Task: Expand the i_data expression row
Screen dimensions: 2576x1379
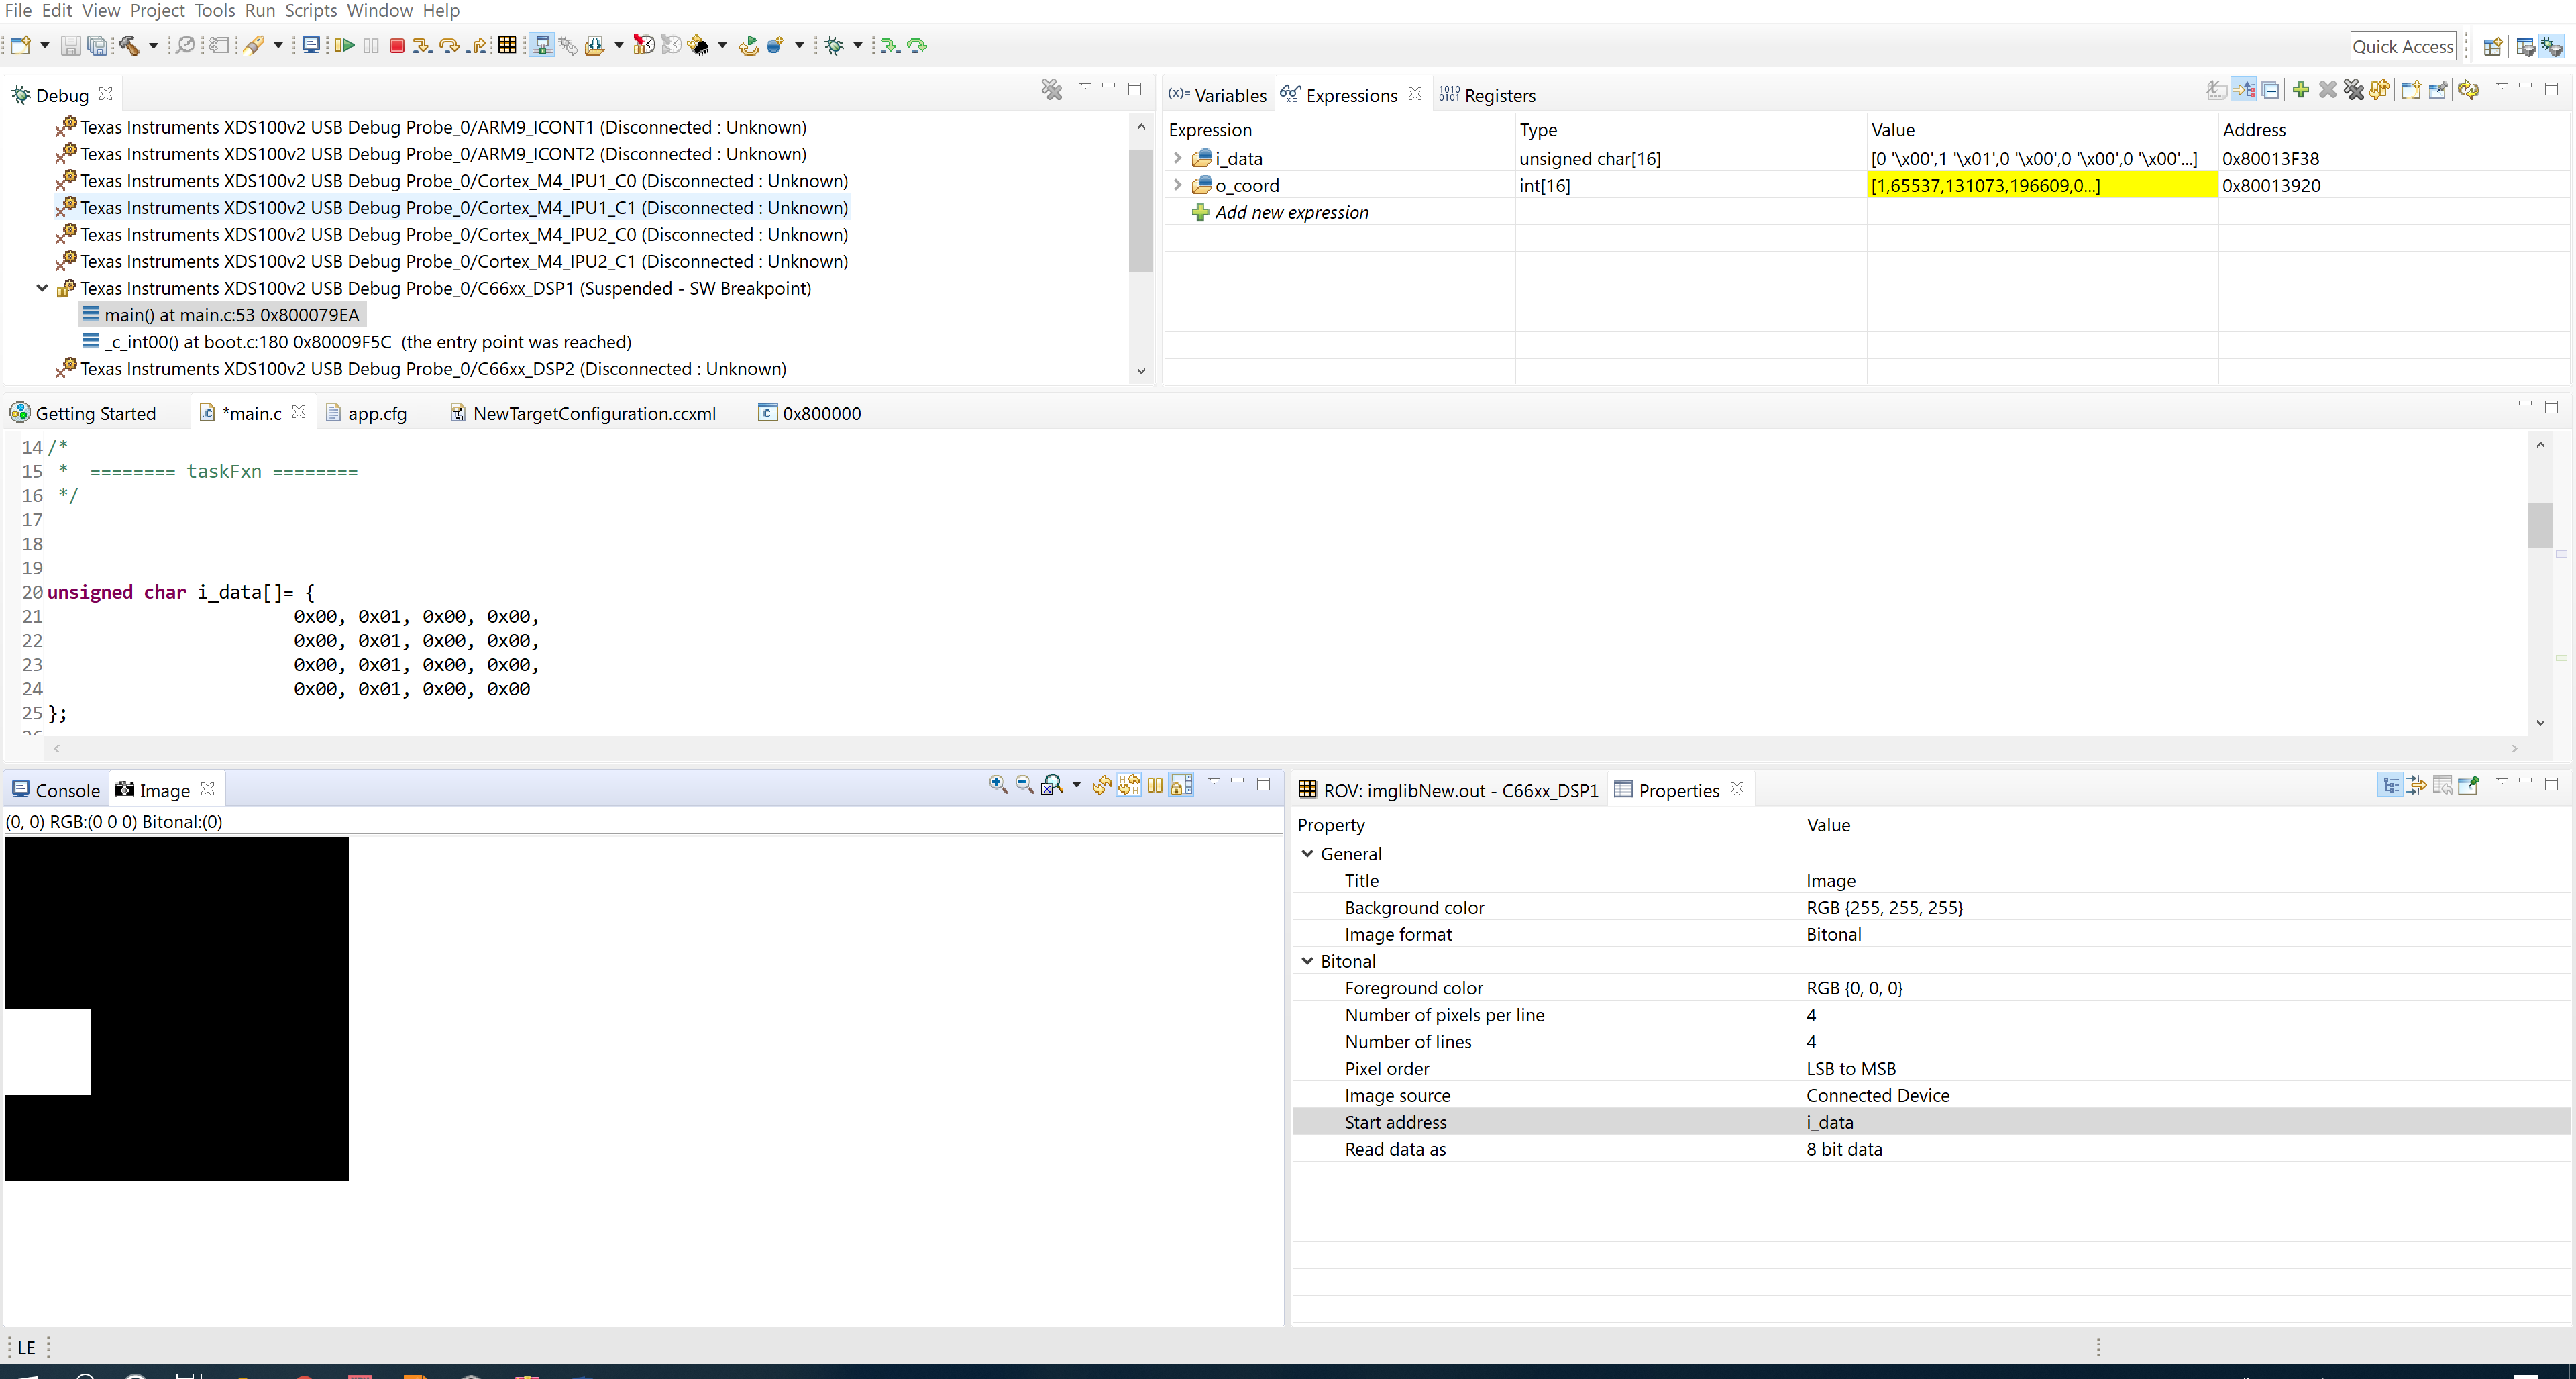Action: tap(1178, 158)
